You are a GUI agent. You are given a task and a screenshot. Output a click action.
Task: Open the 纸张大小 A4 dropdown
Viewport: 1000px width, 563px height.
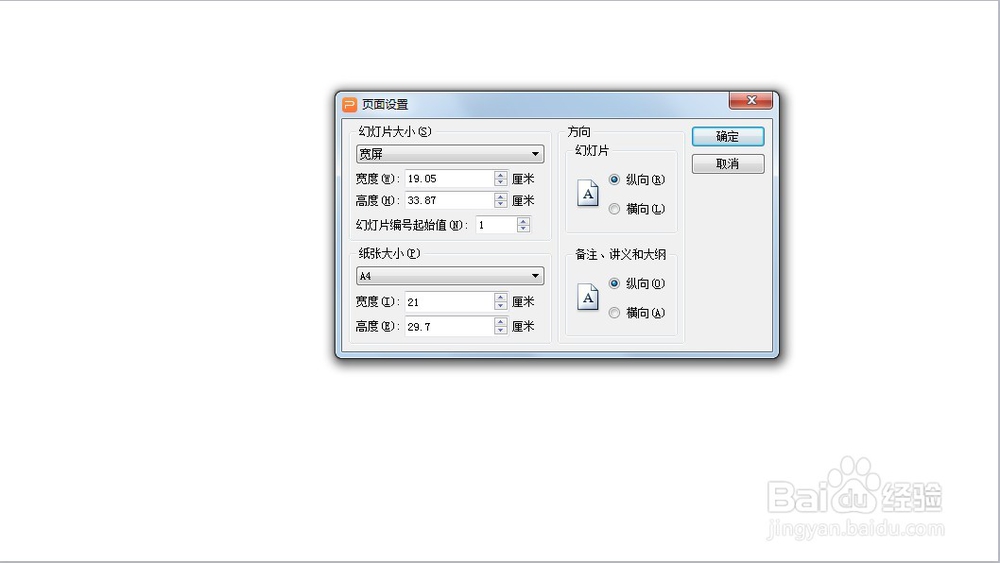450,275
